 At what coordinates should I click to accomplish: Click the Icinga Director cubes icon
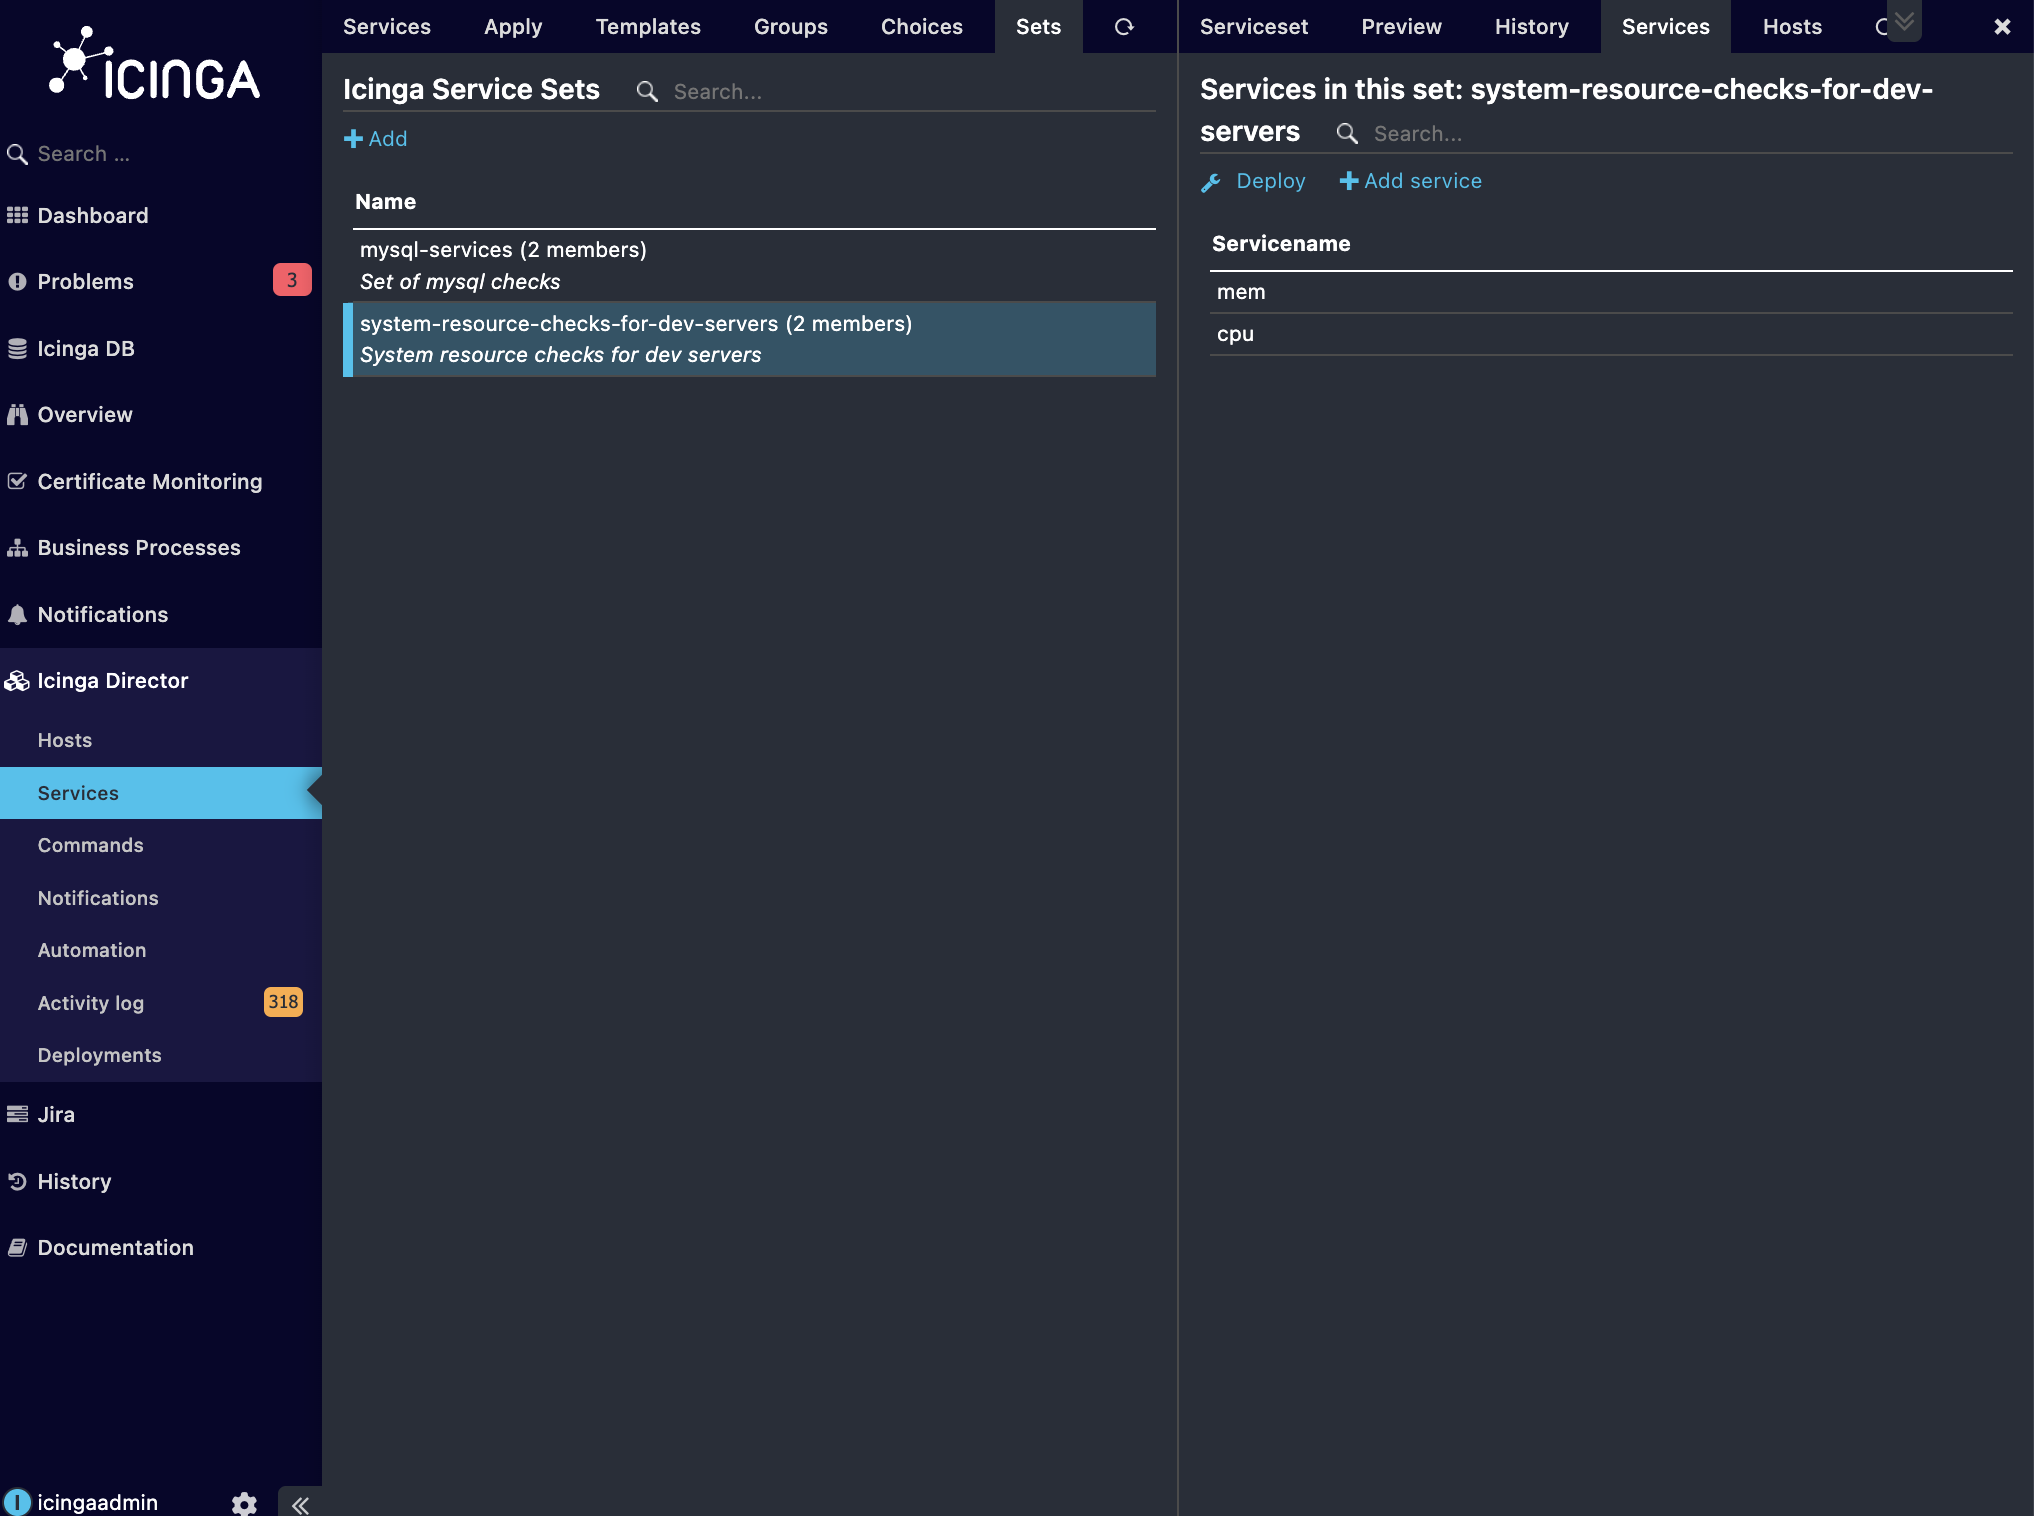[17, 681]
